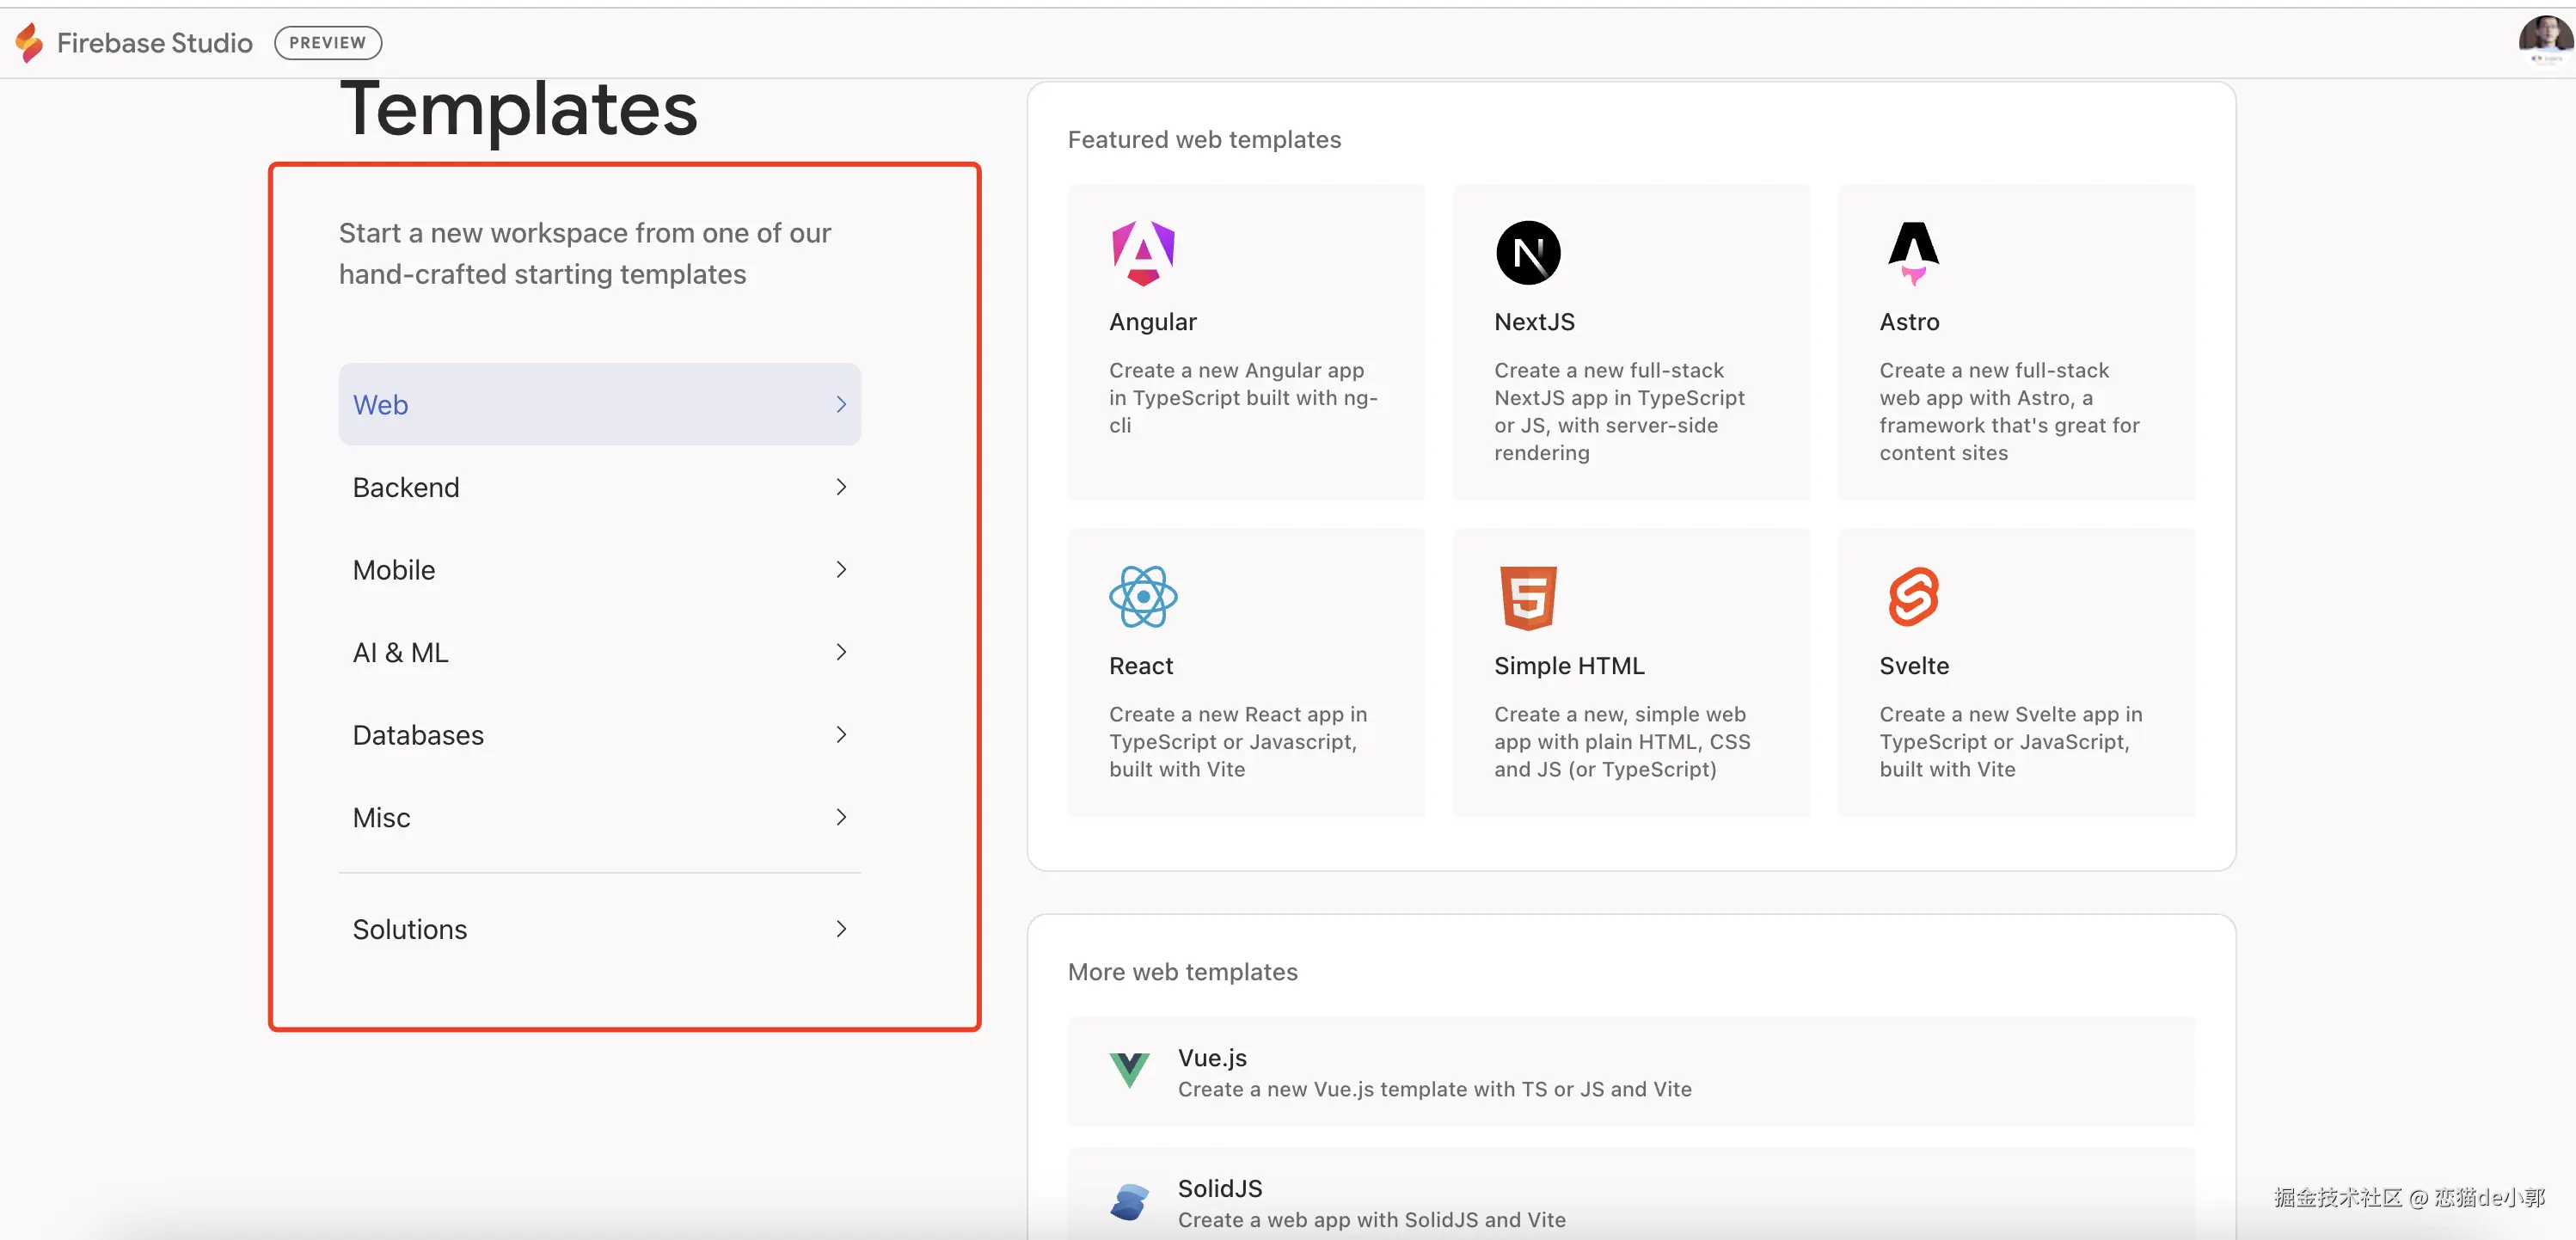Expand the Mobile category chevron
Image resolution: width=2576 pixels, height=1240 pixels.
(x=840, y=570)
